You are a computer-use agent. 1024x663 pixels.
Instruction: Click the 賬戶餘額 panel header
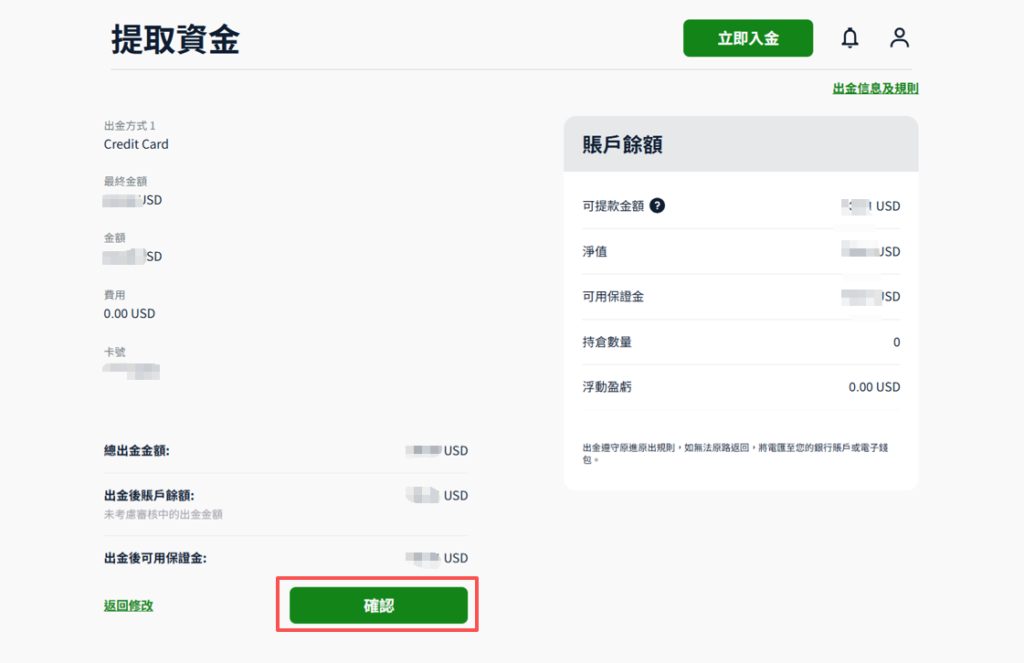(x=614, y=143)
